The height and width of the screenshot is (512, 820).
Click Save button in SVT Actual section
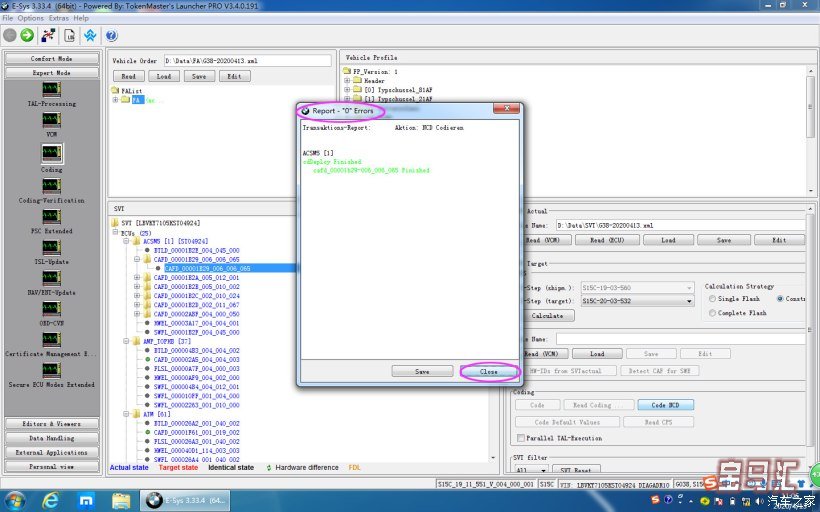[724, 240]
